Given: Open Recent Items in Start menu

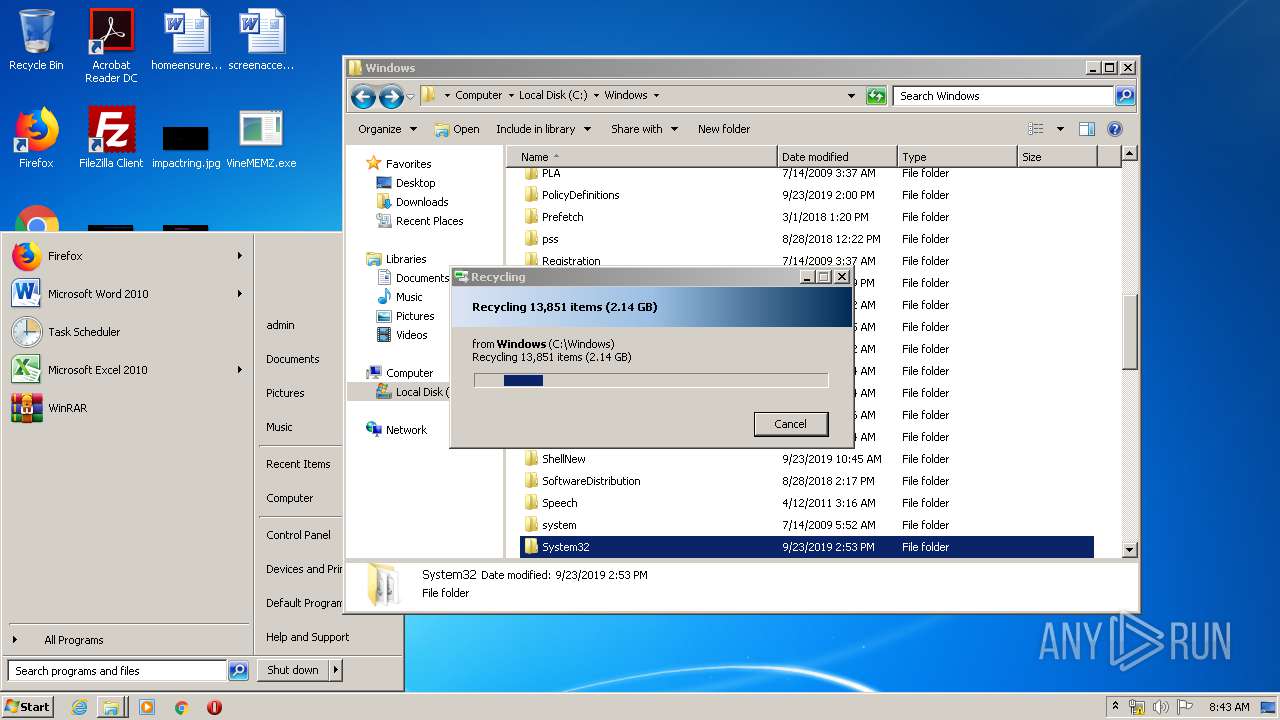Looking at the screenshot, I should 298,464.
